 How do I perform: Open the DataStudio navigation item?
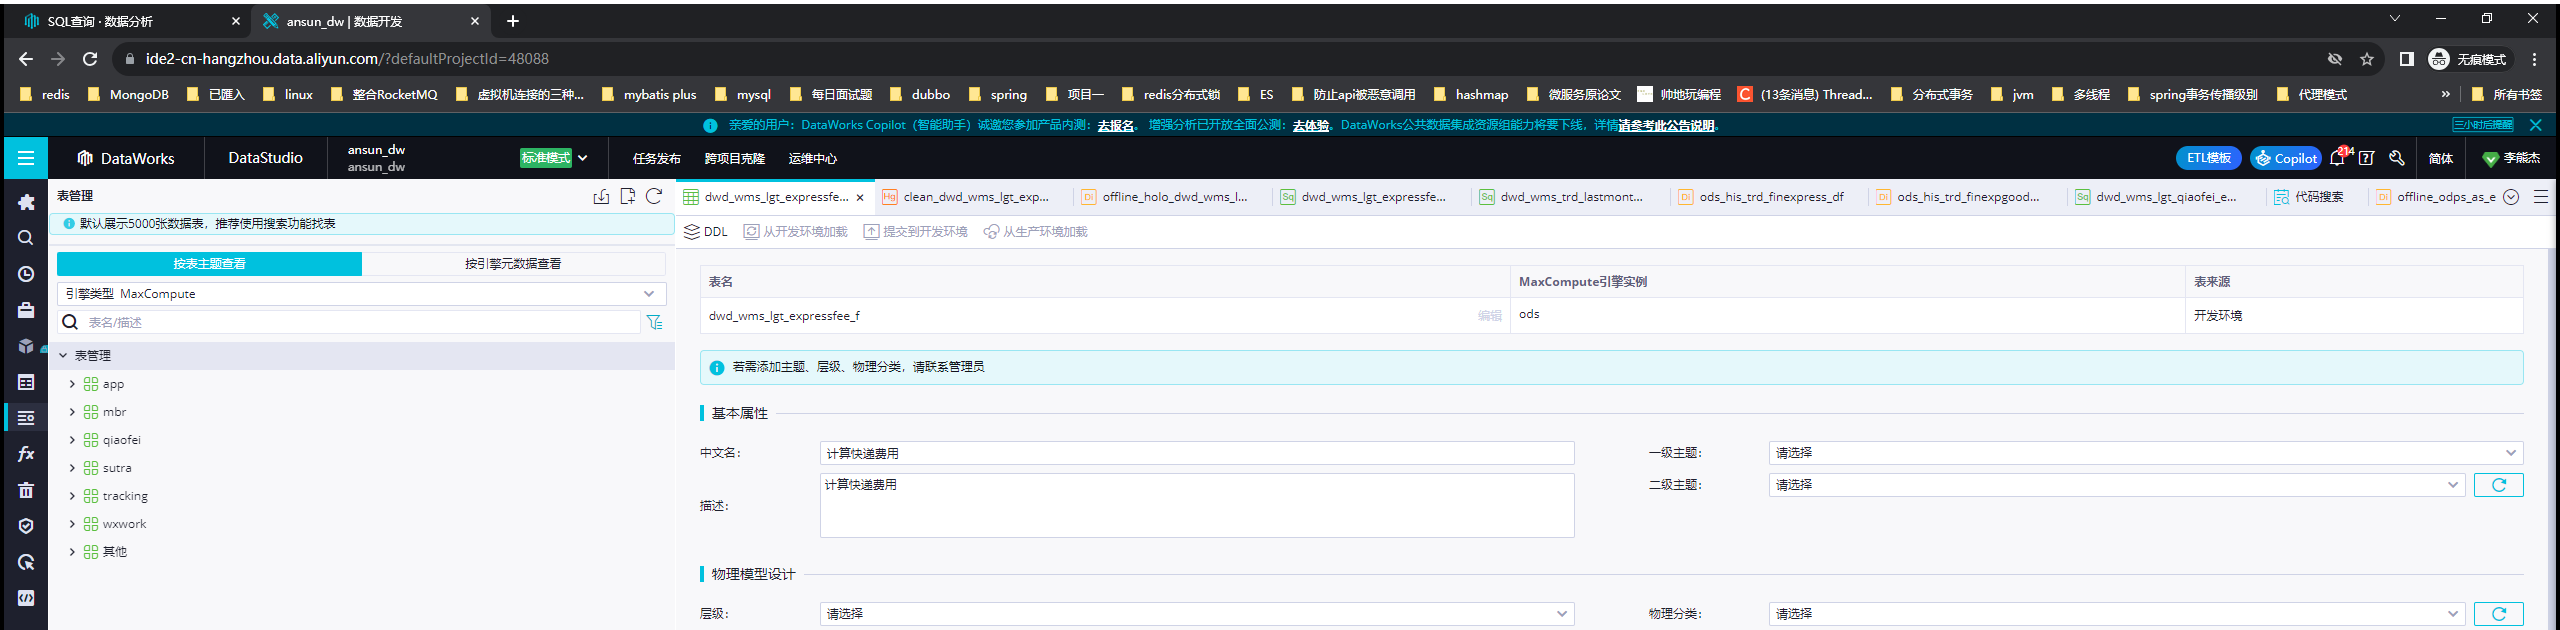tap(265, 158)
